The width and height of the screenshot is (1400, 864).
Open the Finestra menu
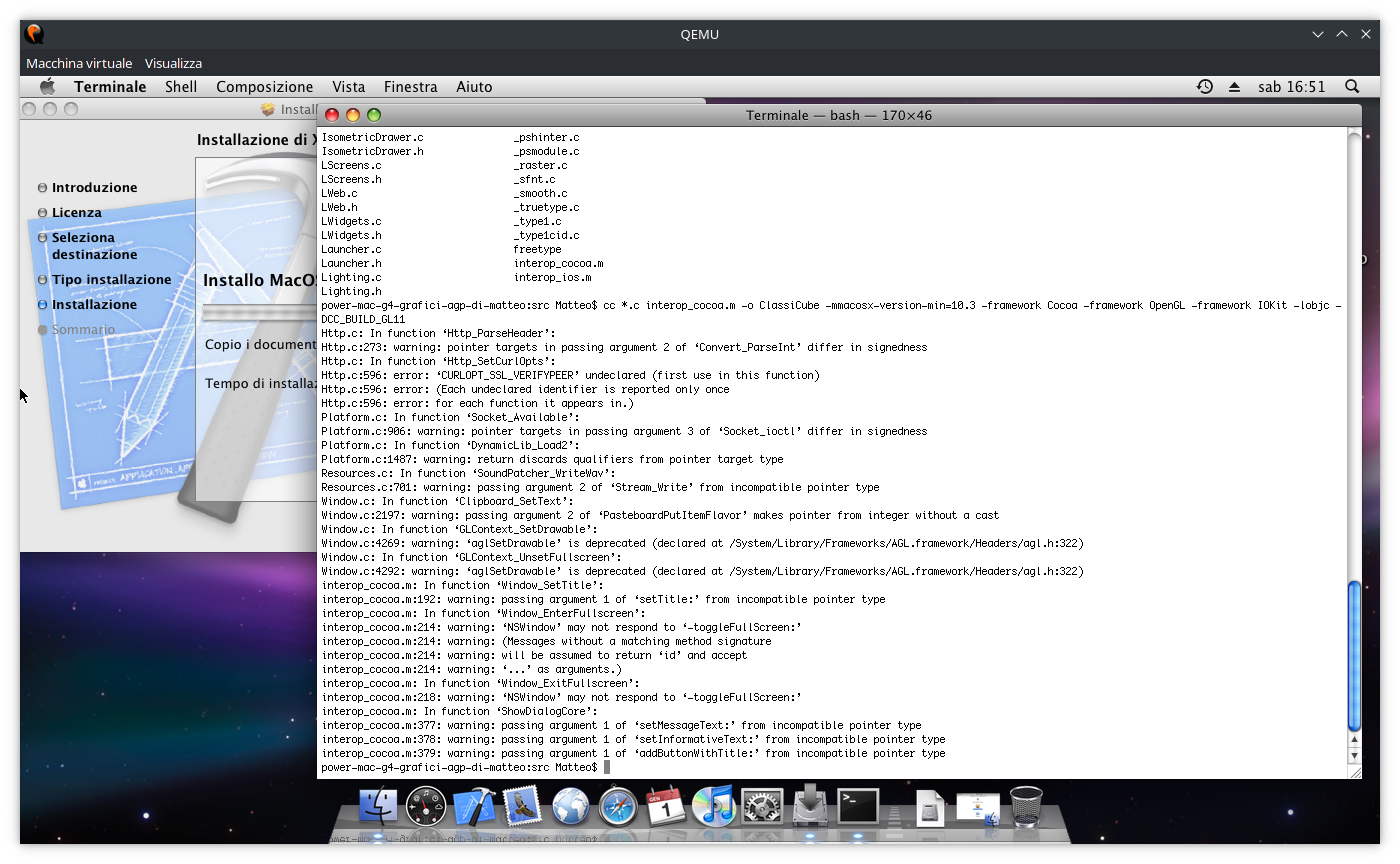point(411,87)
